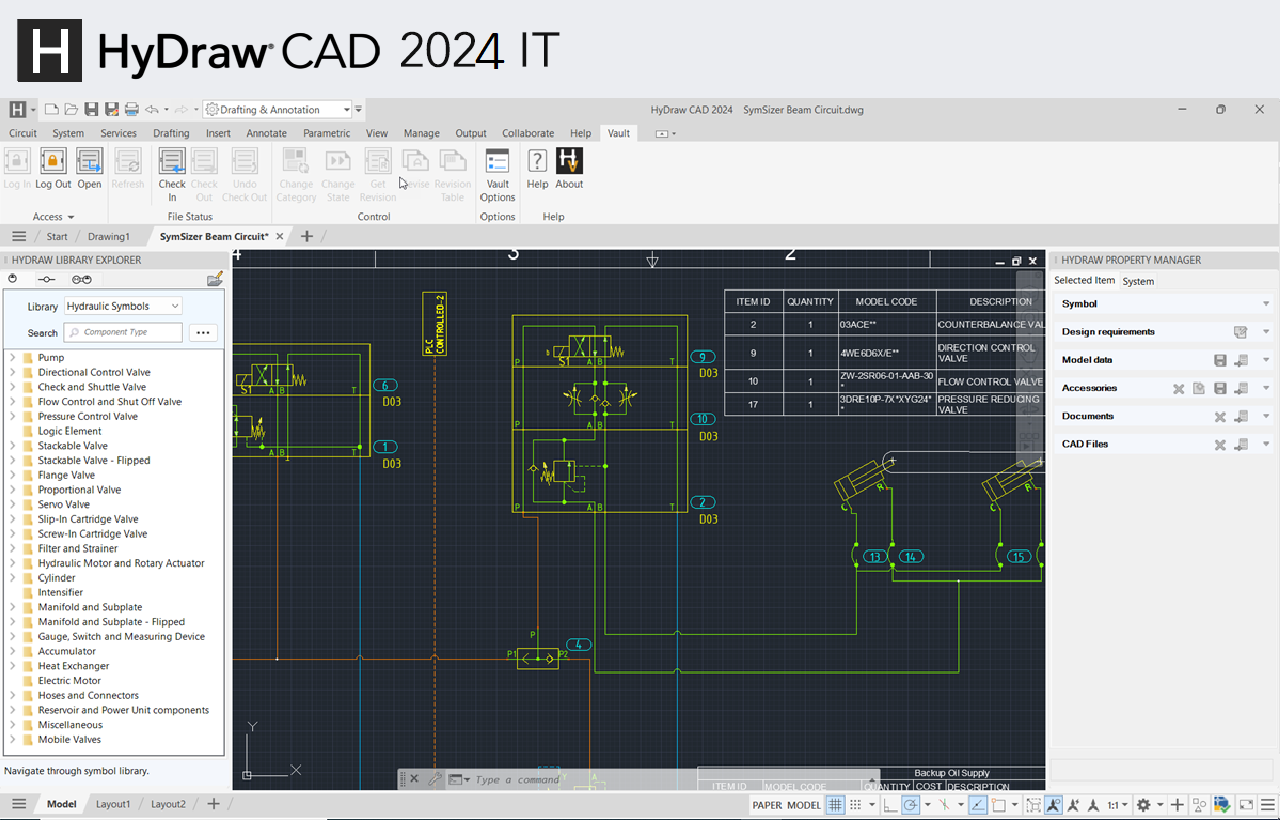Expand the Documents section arrow
The width and height of the screenshot is (1280, 820).
tap(1266, 416)
